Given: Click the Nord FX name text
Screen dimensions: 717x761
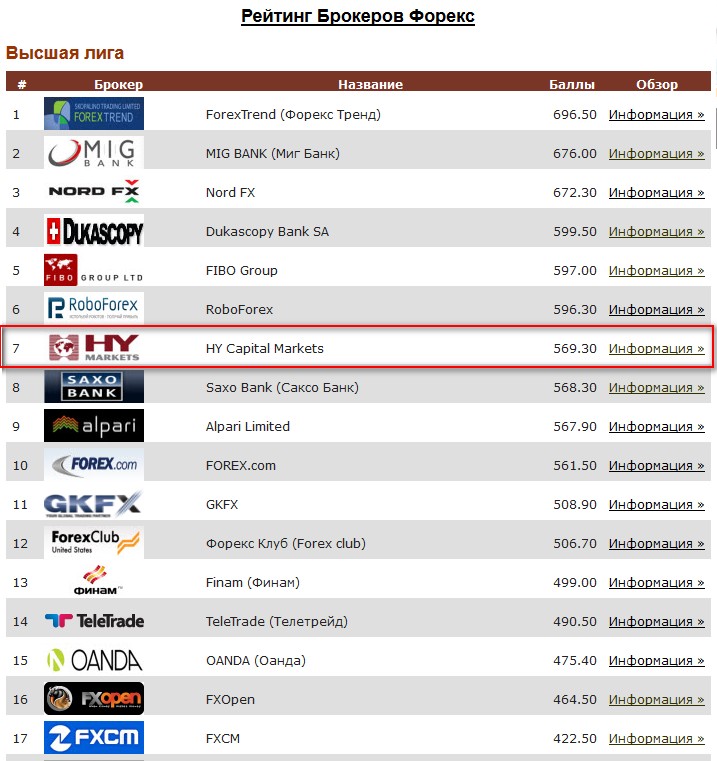Looking at the screenshot, I should [x=231, y=192].
